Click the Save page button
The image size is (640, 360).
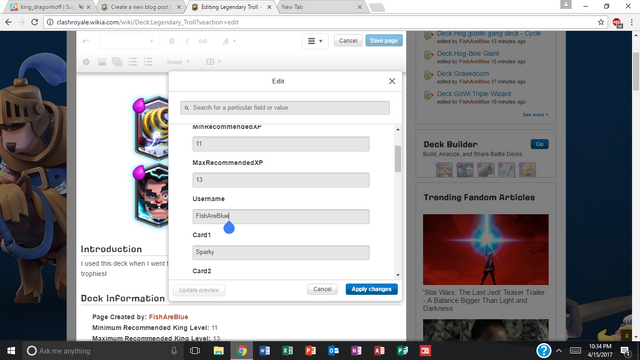point(384,40)
